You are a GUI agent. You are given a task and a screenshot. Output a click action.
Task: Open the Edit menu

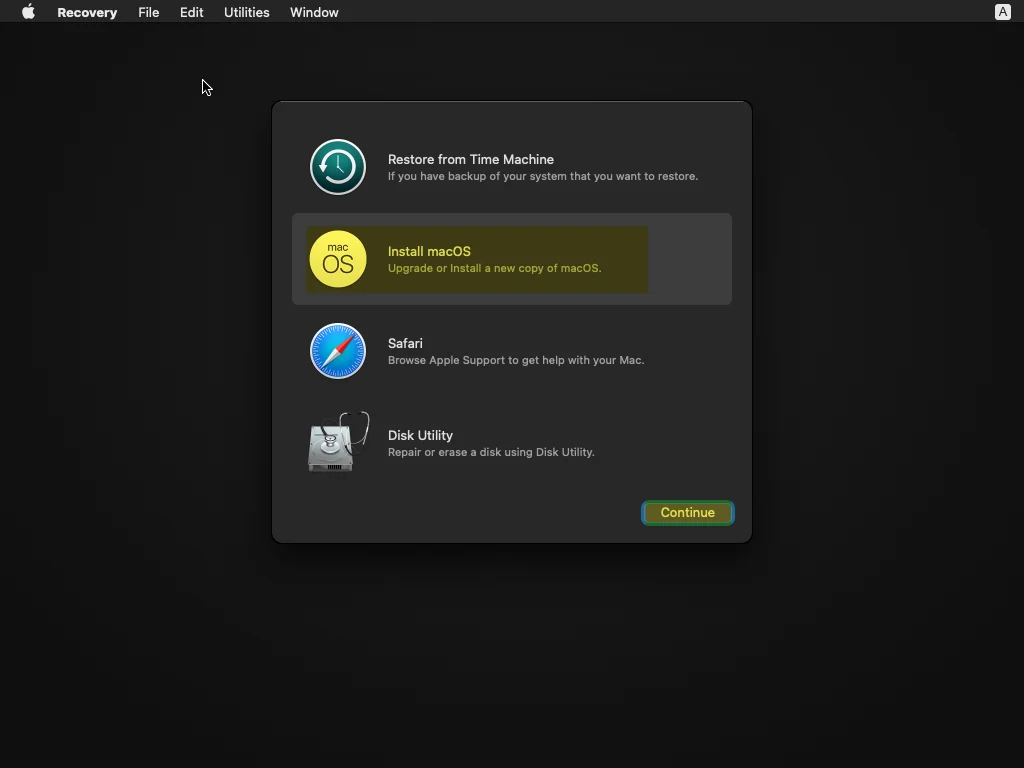(191, 12)
